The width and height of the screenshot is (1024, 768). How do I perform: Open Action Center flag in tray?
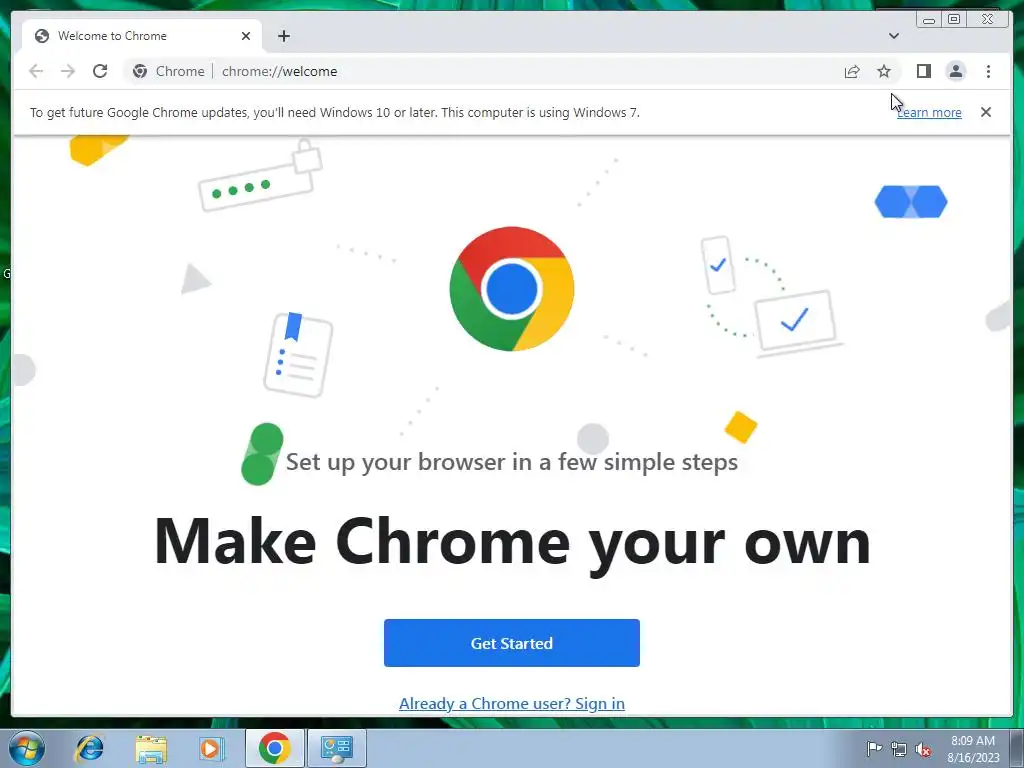(x=873, y=748)
